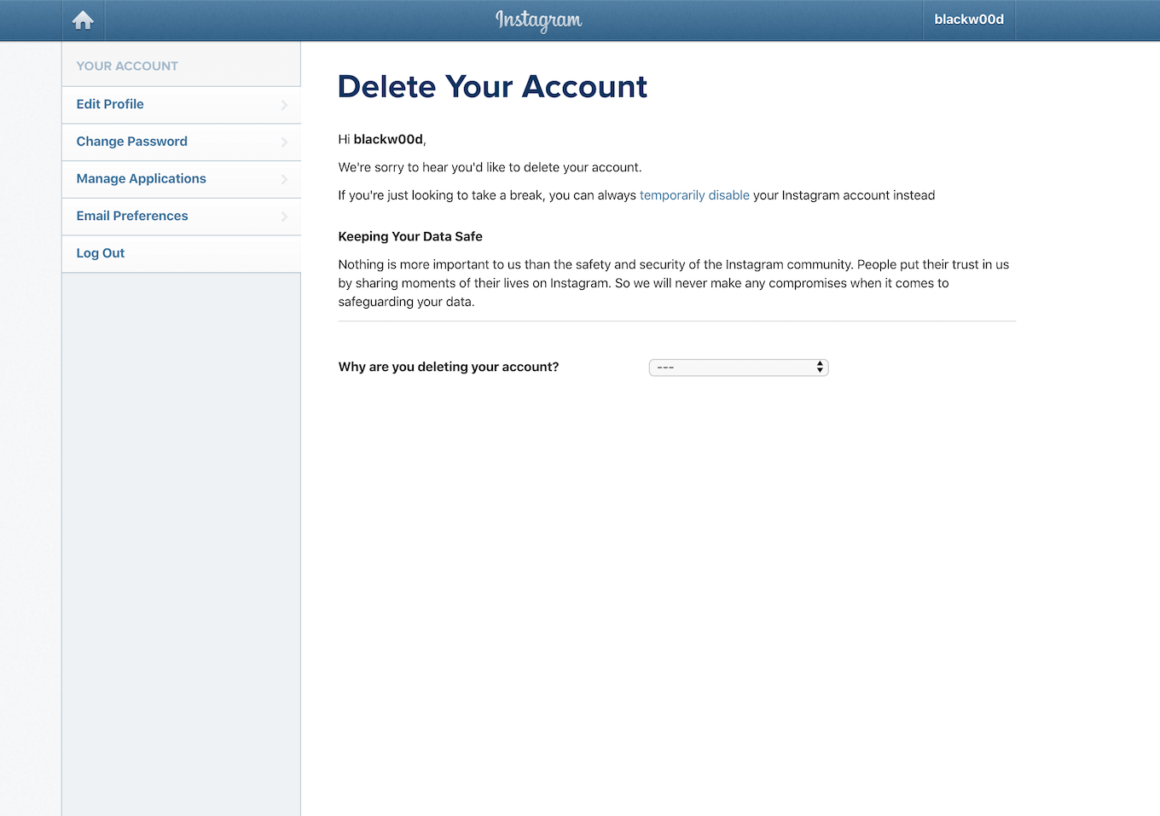Select Log Out in sidebar
The height and width of the screenshot is (816, 1160).
[181, 253]
